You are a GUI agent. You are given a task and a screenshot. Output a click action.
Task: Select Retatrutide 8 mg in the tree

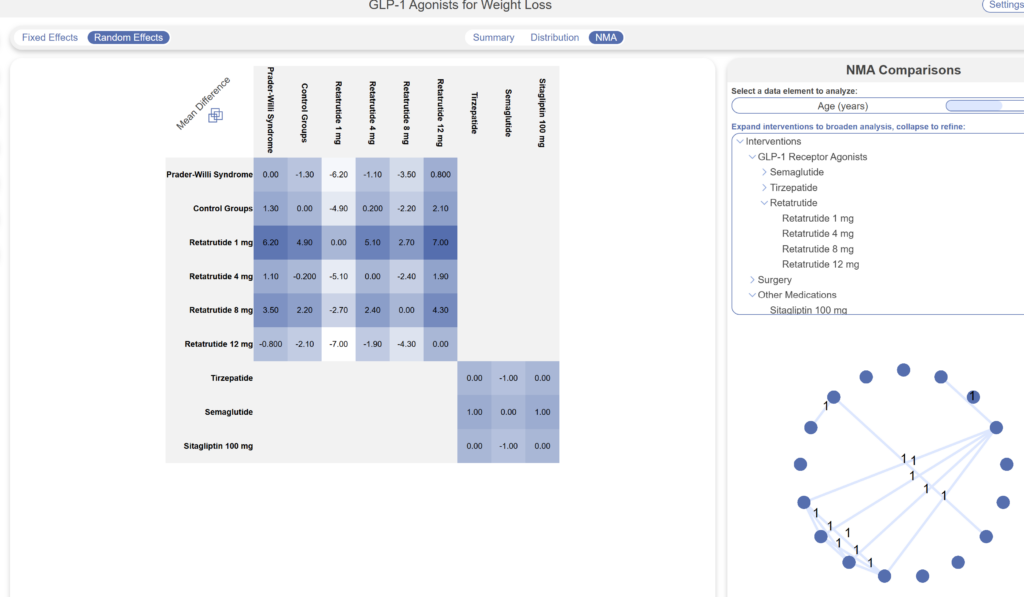[x=818, y=249]
